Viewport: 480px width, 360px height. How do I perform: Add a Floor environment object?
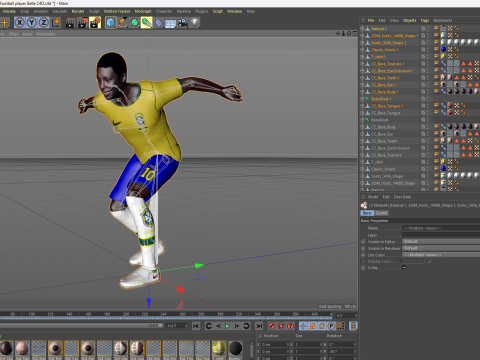171,23
